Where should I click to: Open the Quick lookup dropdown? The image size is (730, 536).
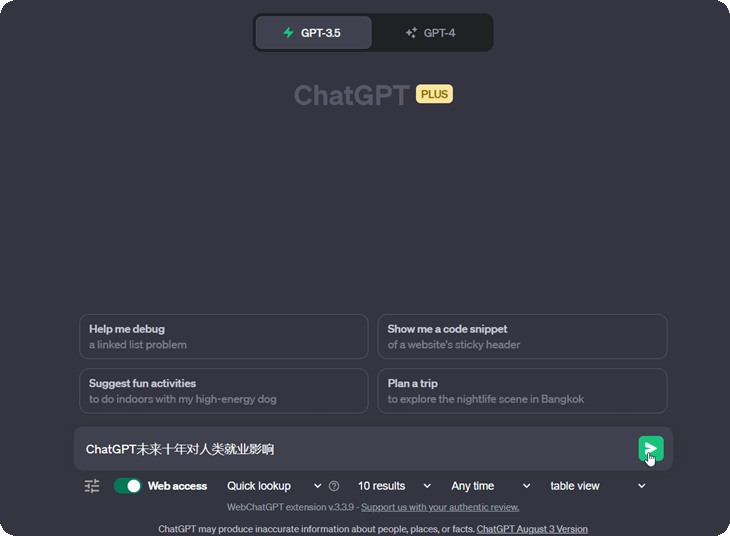click(x=274, y=486)
